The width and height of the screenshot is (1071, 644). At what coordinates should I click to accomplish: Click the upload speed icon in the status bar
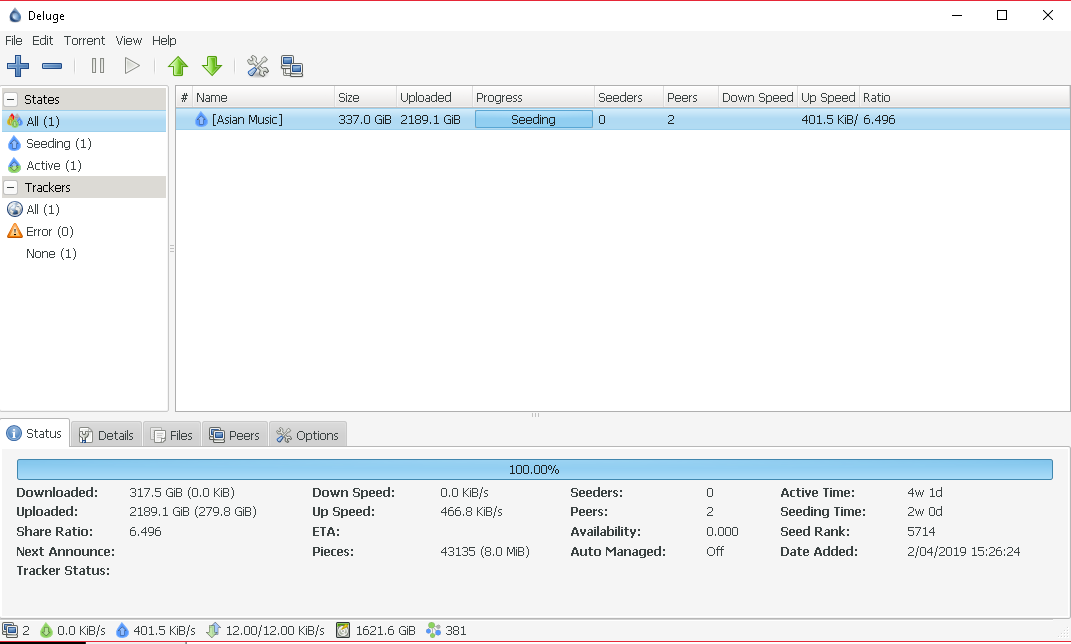pos(122,630)
